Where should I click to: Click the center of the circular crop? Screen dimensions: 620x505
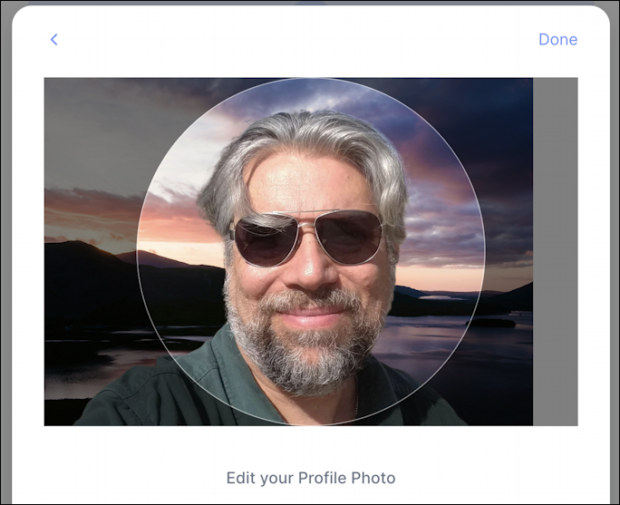click(310, 252)
